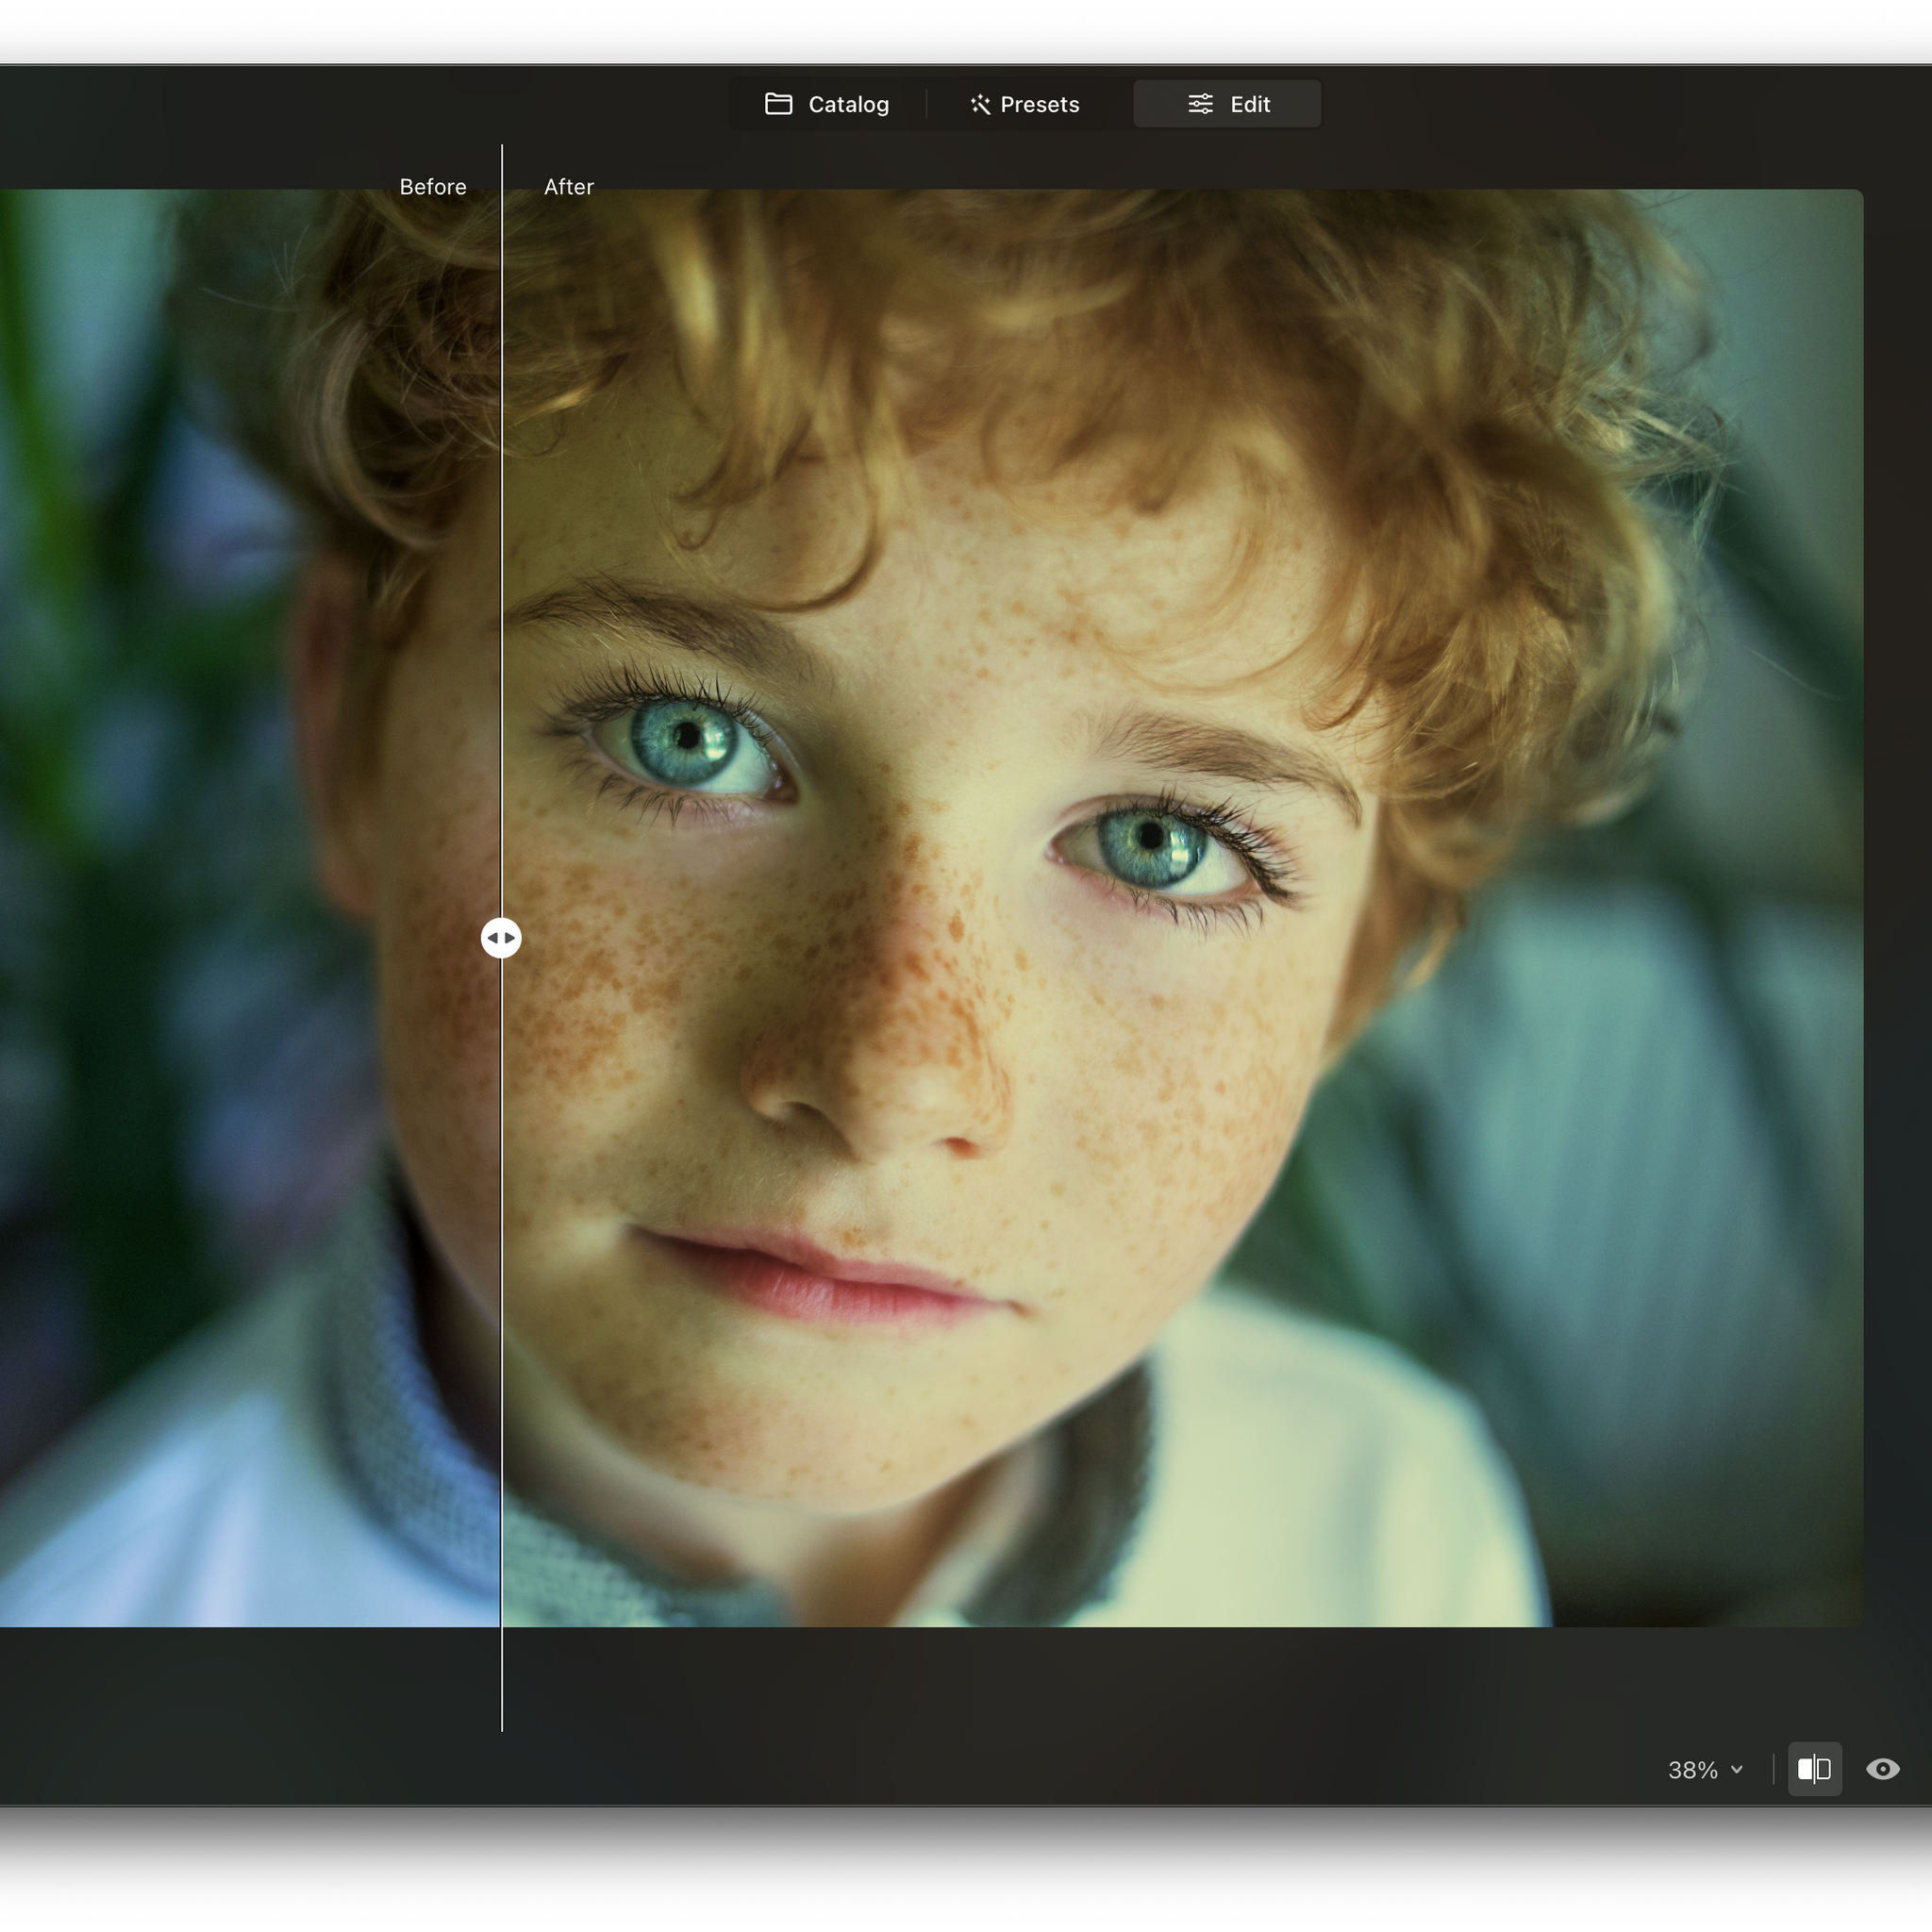This screenshot has width=1932, height=1932.
Task: Click the Before label
Action: coord(433,186)
